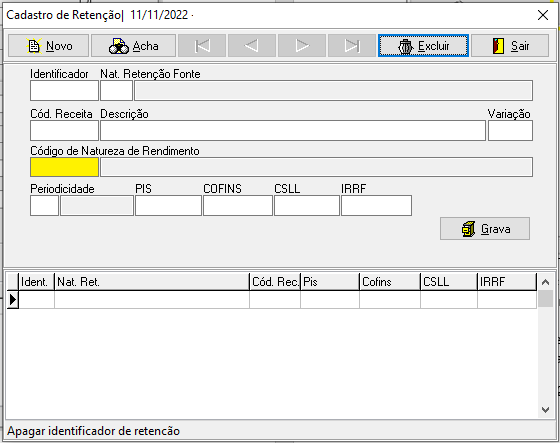This screenshot has width=560, height=443.
Task: Select the Cód. Receita field
Action: click(x=64, y=130)
